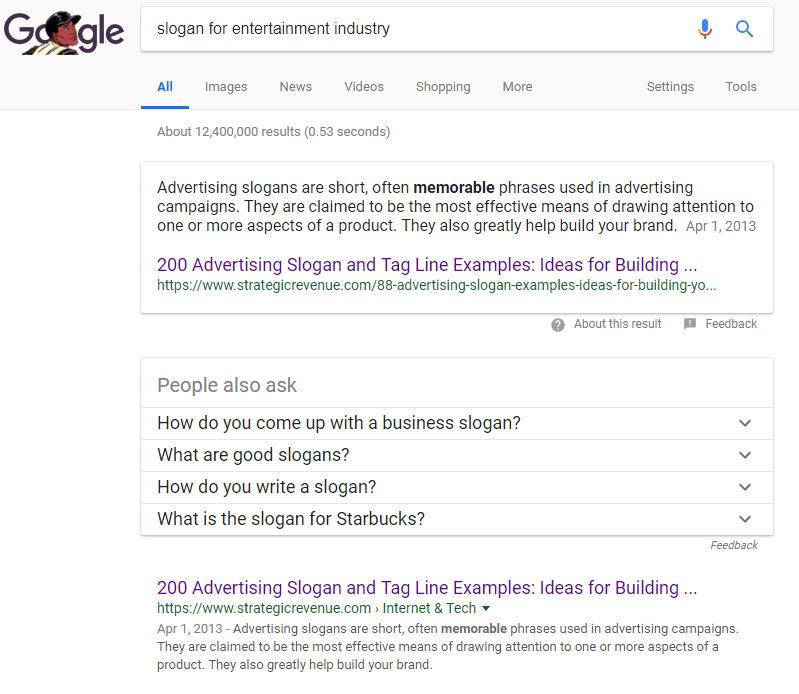Click the Google doodle logo

pyautogui.click(x=64, y=32)
